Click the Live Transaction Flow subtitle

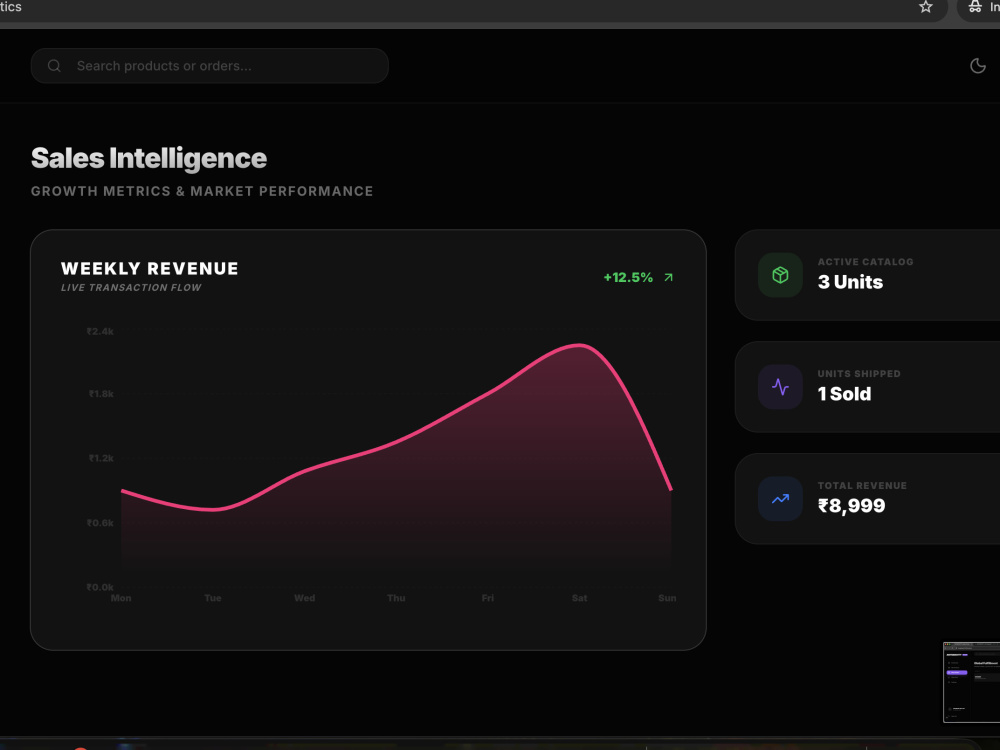pos(131,288)
